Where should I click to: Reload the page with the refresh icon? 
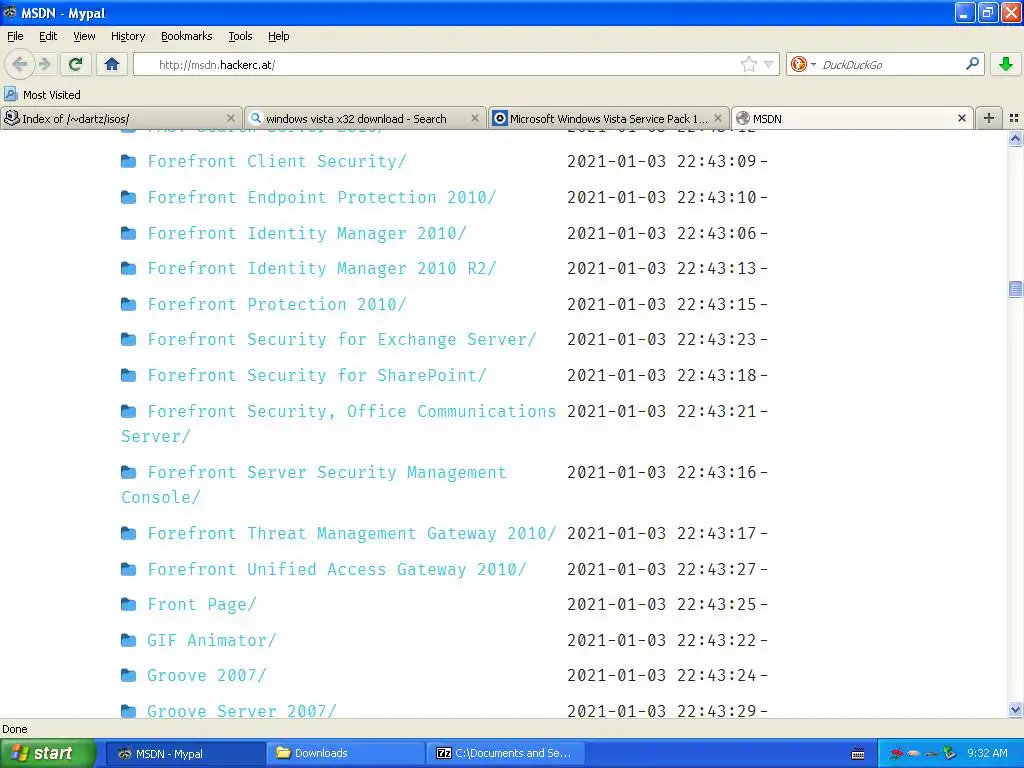pyautogui.click(x=75, y=64)
